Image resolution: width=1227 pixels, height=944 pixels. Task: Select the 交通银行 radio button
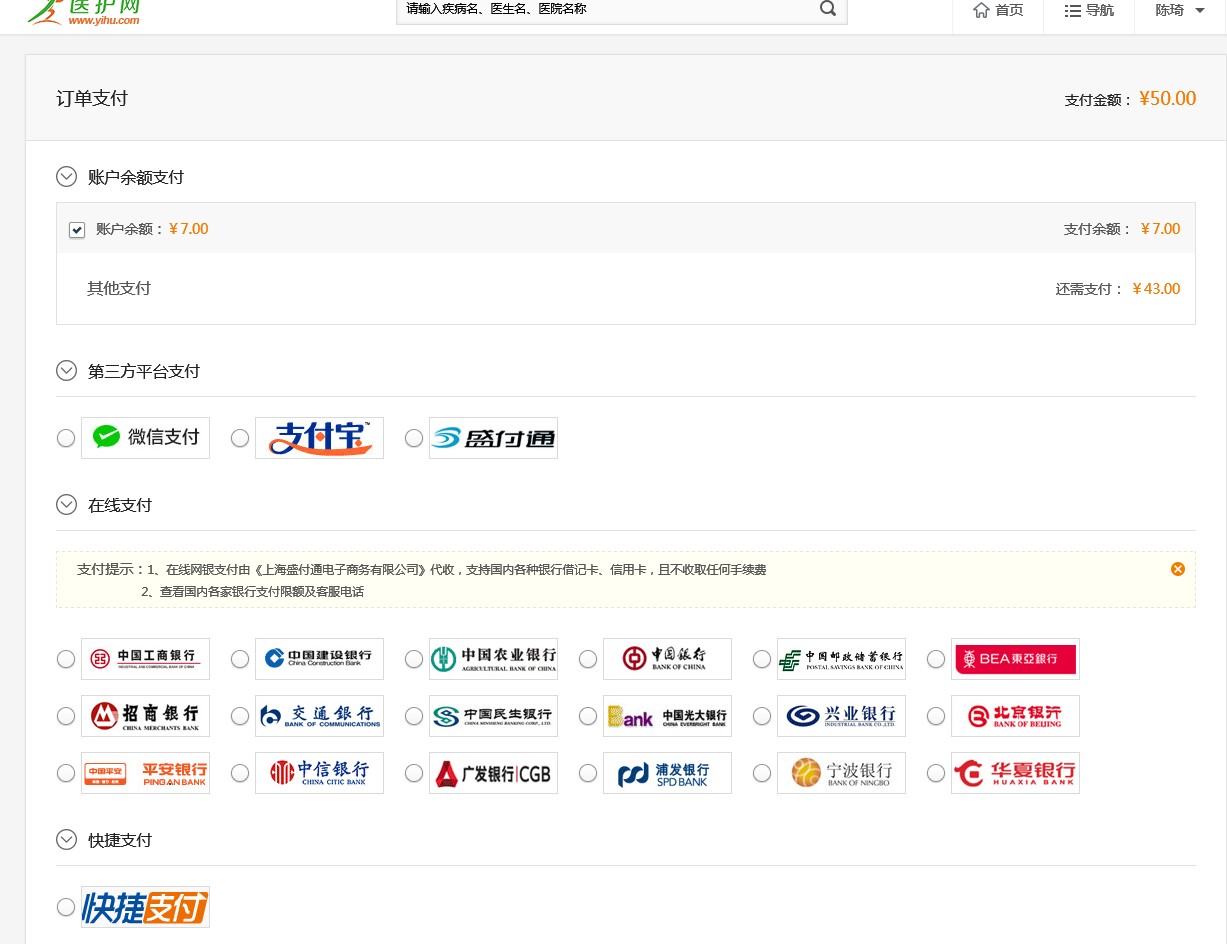[x=240, y=716]
